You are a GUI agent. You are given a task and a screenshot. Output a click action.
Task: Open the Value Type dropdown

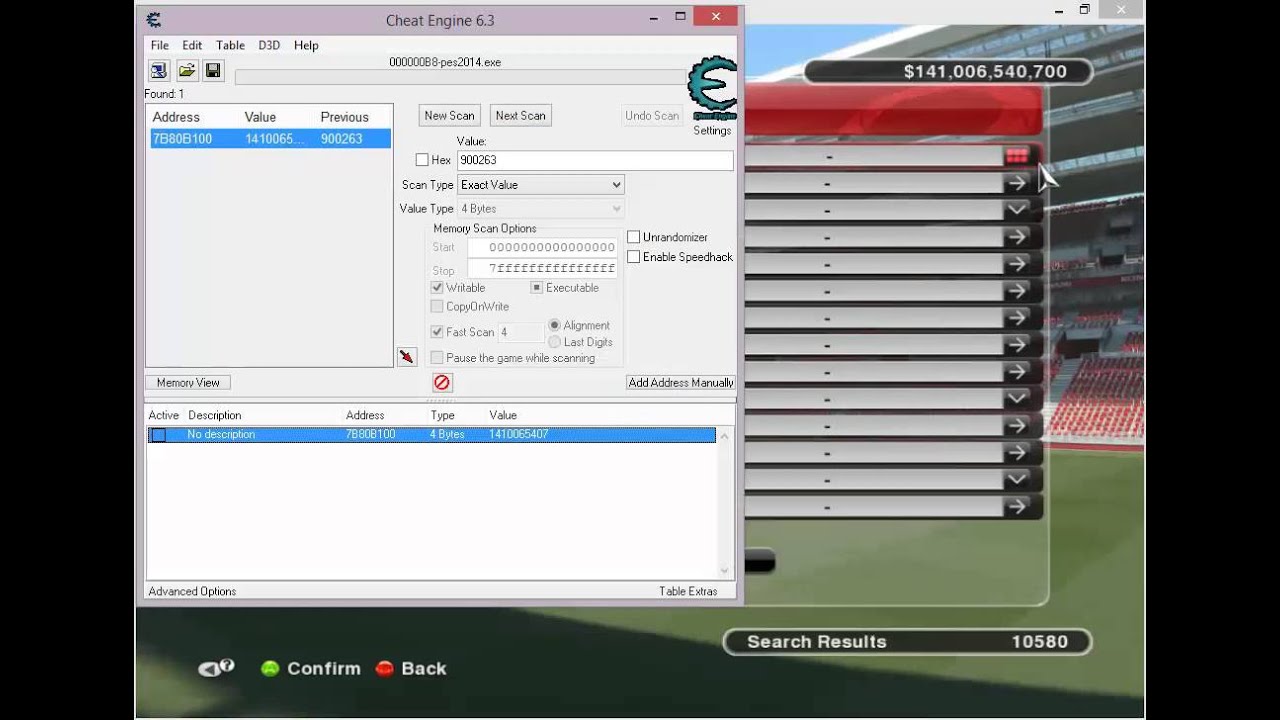(541, 209)
